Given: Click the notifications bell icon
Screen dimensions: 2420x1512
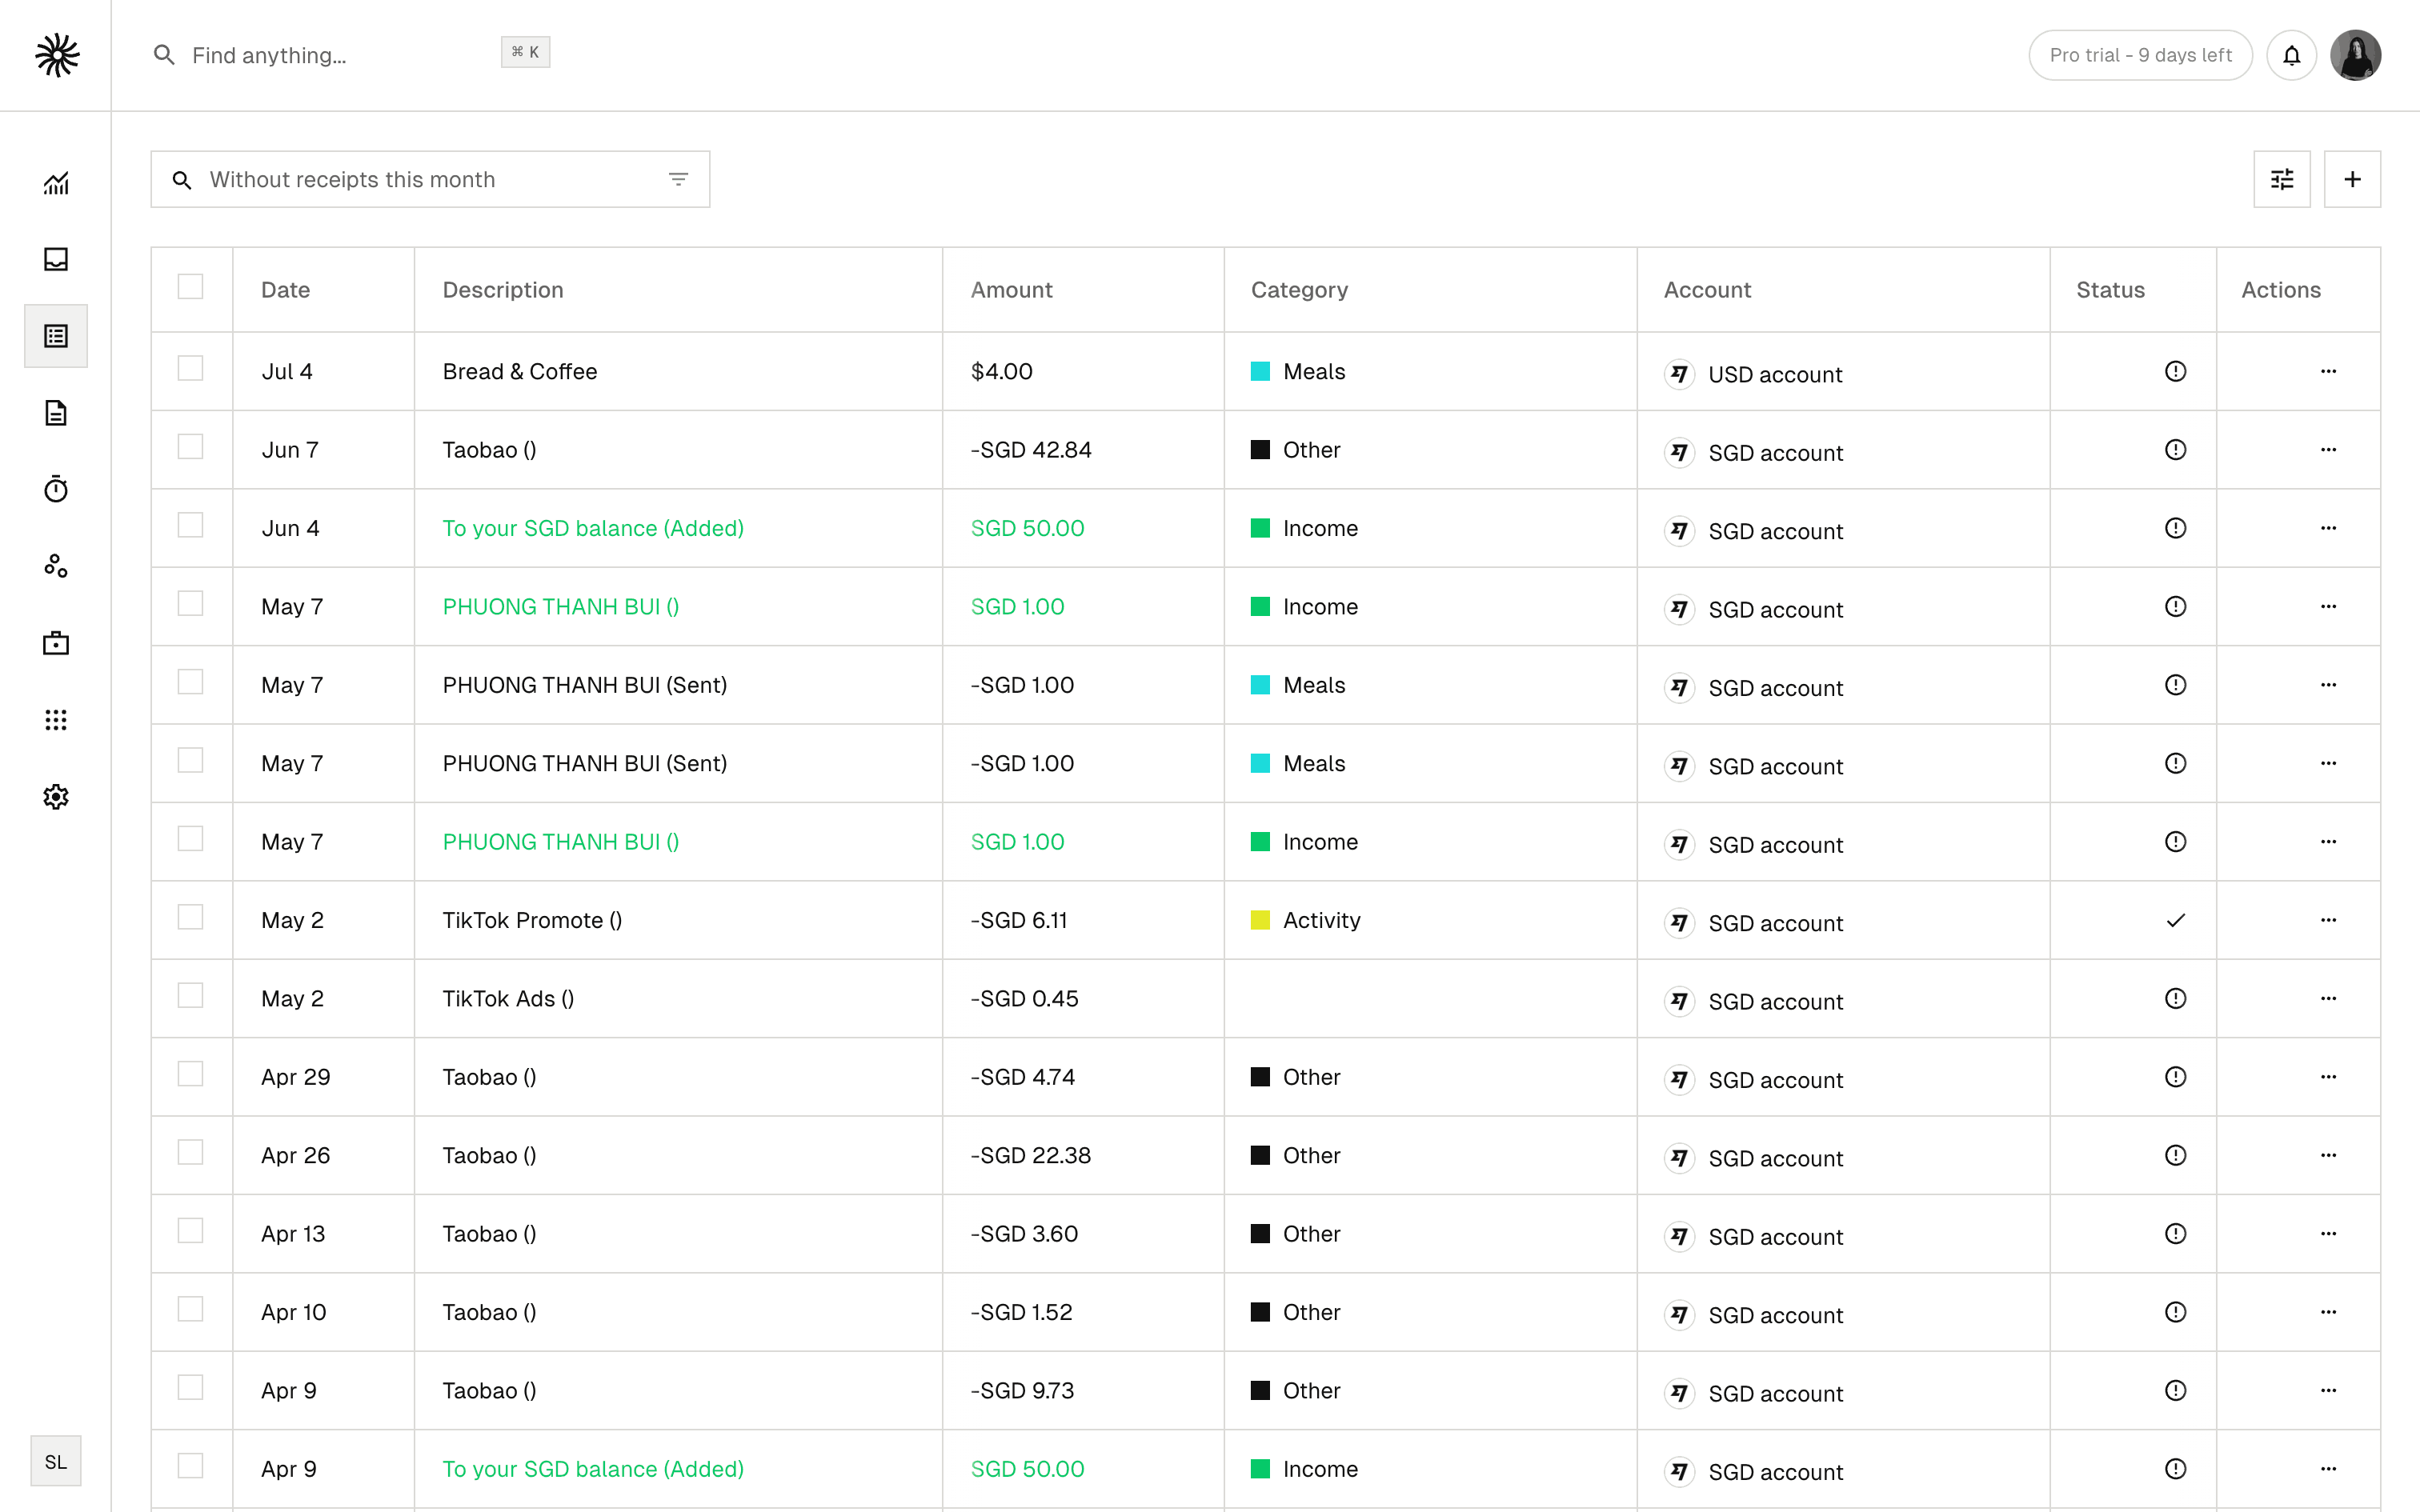Looking at the screenshot, I should click(x=2291, y=55).
